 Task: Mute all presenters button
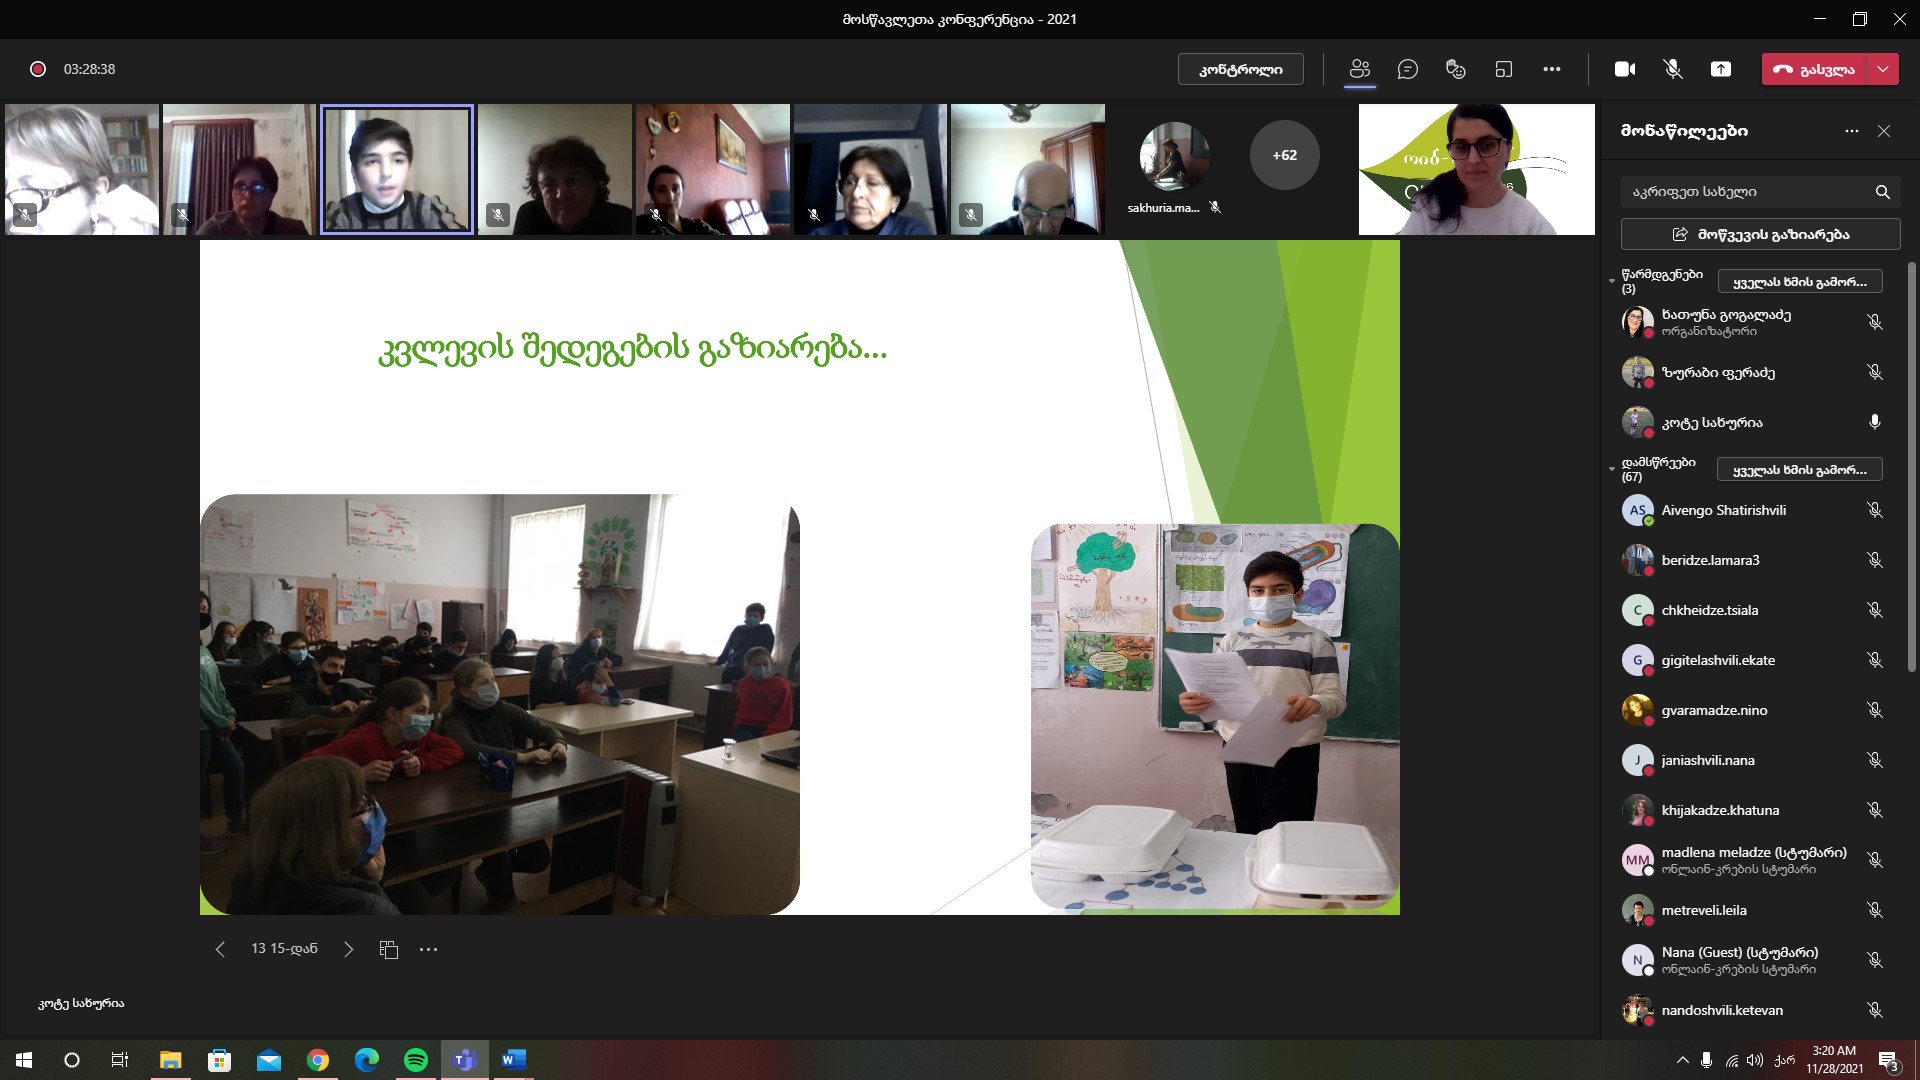click(x=1800, y=282)
